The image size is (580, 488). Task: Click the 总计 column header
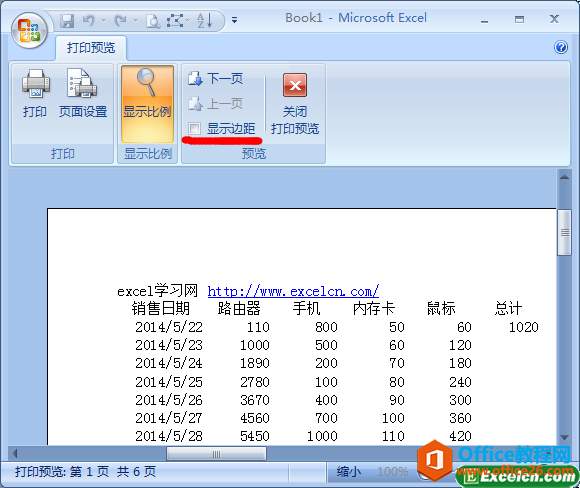click(509, 309)
